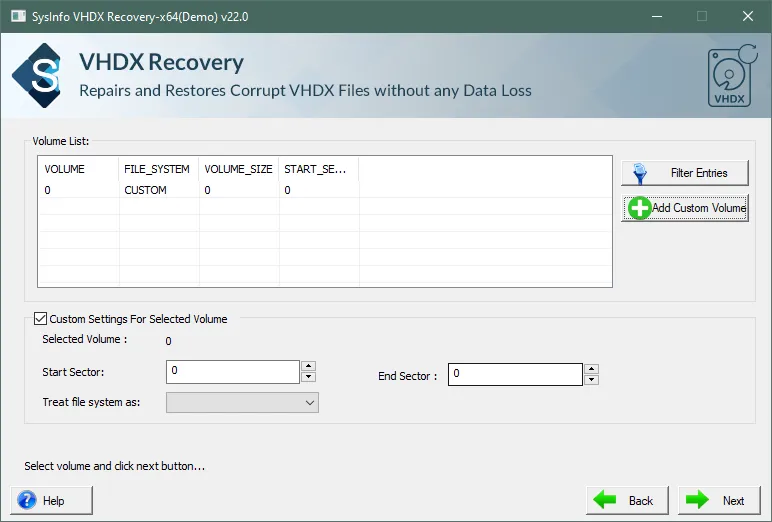Click the Select volume and click next status text
This screenshot has width=772, height=522.
pos(114,466)
